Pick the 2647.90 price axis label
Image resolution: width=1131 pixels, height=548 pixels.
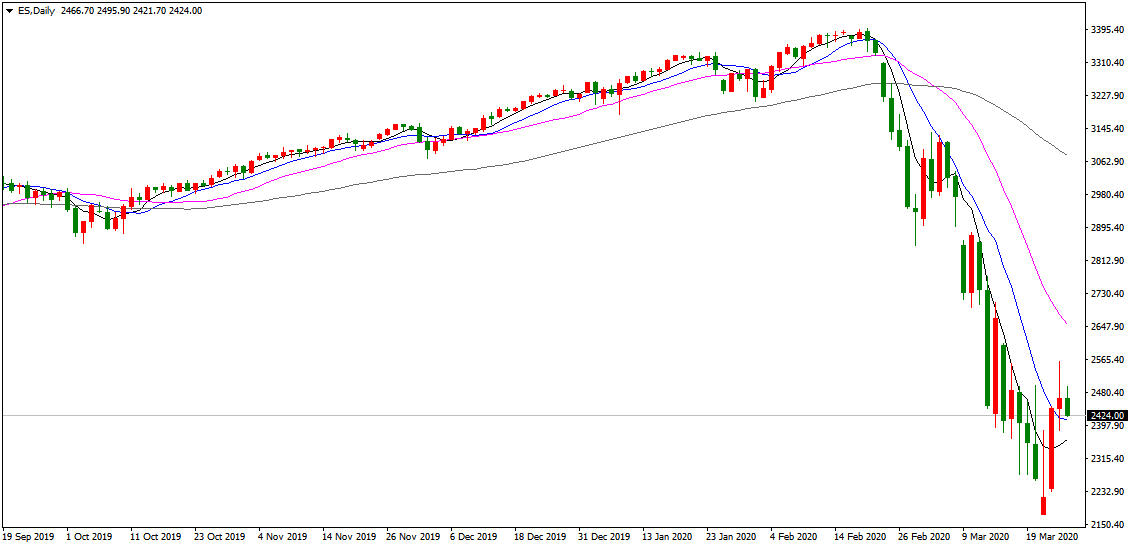(1107, 327)
